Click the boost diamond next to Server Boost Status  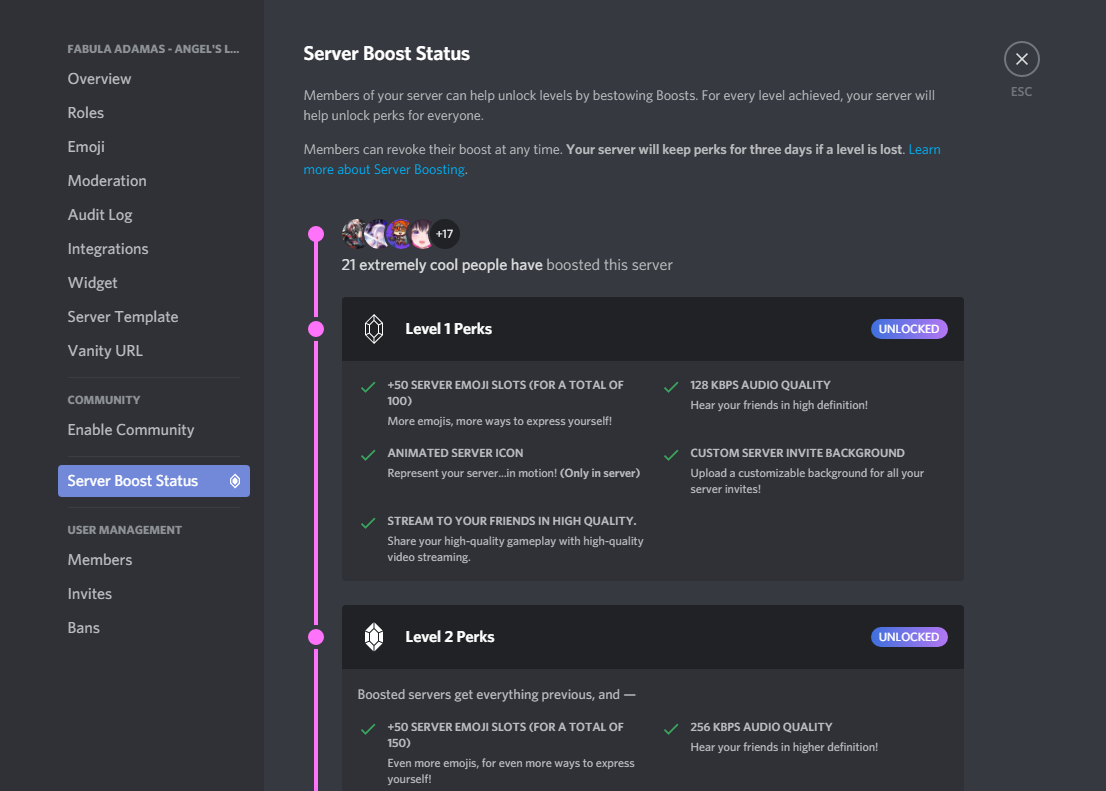tap(235, 481)
